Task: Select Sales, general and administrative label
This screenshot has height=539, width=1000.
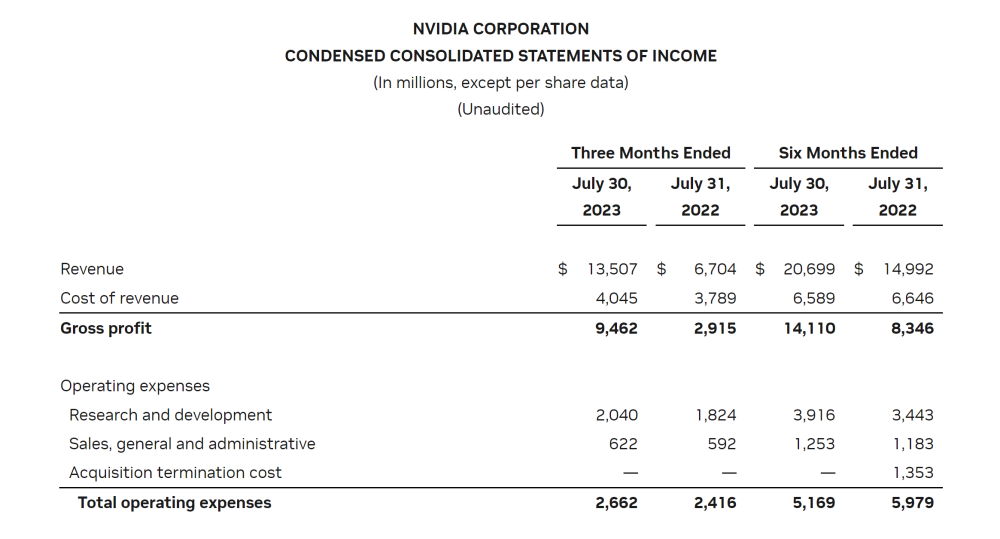Action: click(192, 444)
